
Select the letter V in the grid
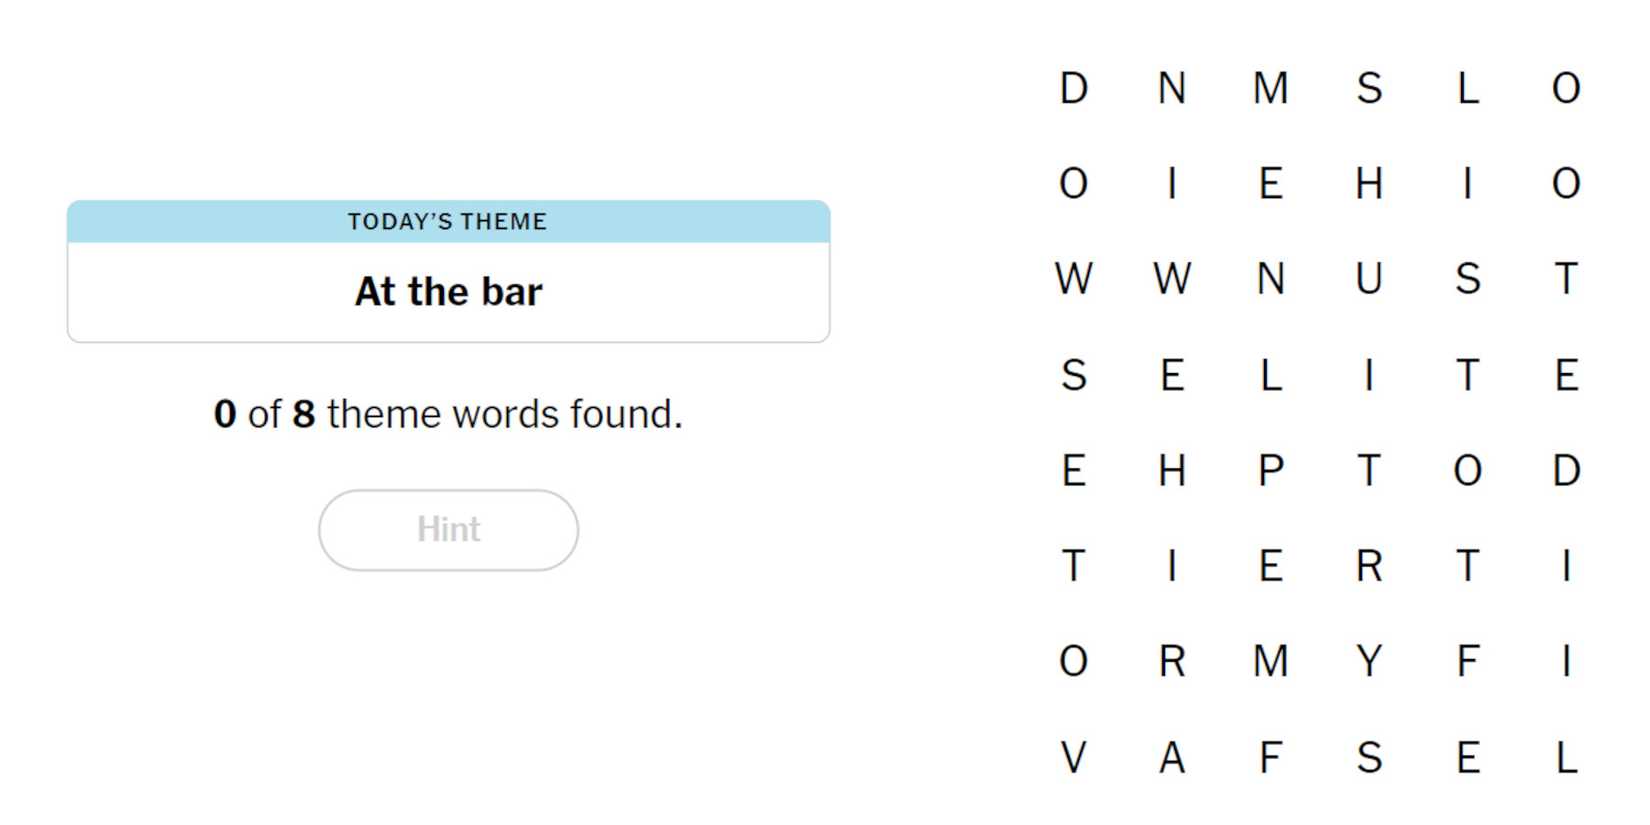pos(1073,757)
